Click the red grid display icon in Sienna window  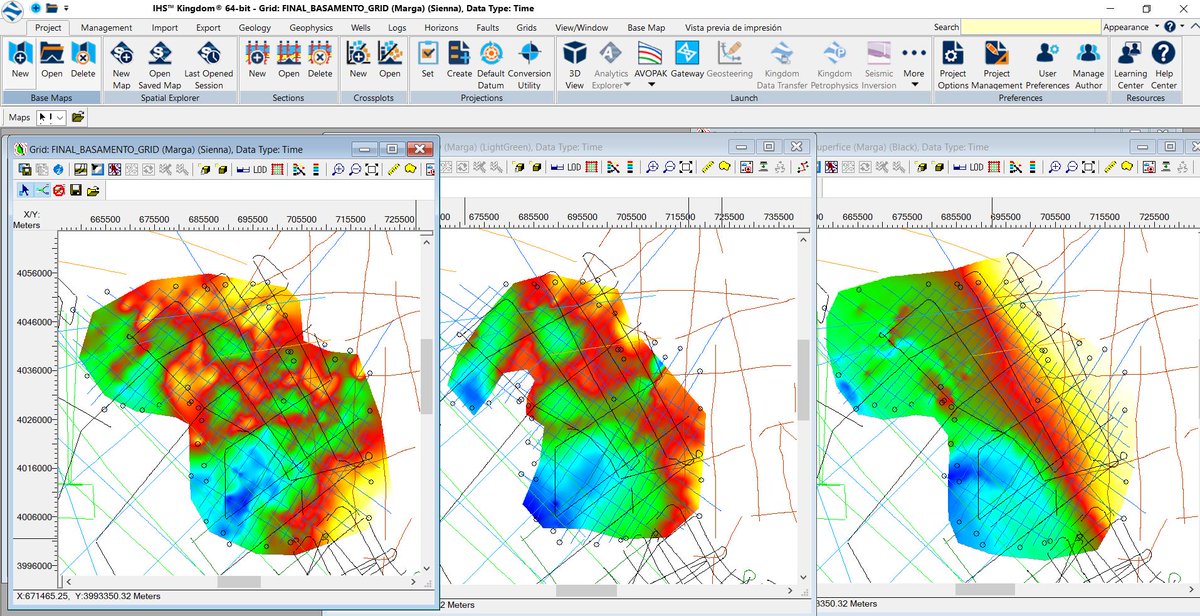[x=277, y=169]
